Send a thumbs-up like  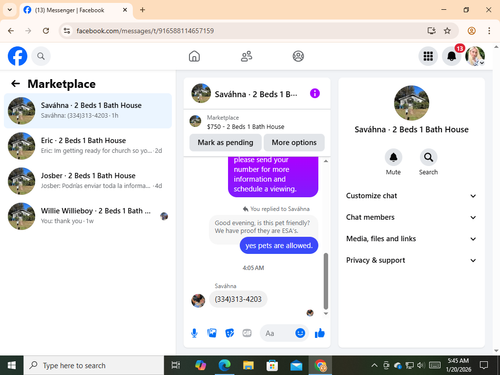click(x=320, y=333)
